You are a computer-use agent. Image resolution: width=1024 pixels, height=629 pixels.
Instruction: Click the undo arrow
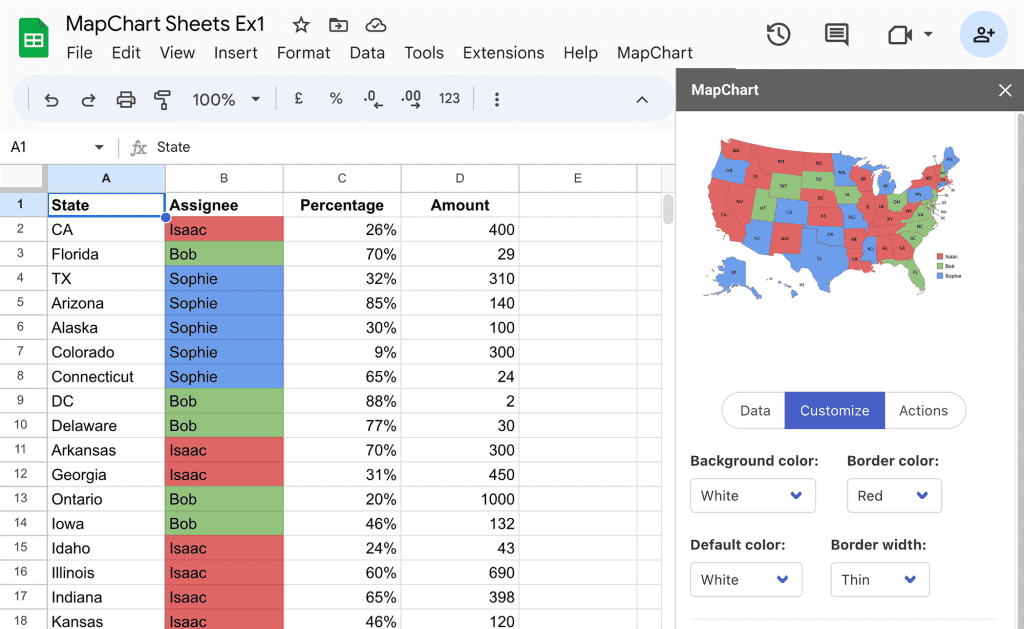pyautogui.click(x=51, y=100)
